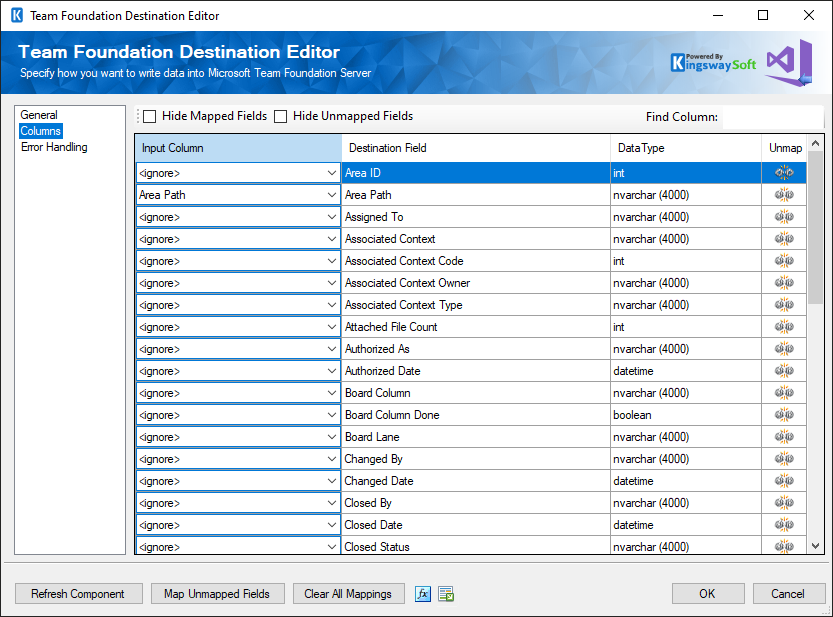Open input column dropdown for Area ID

point(332,173)
